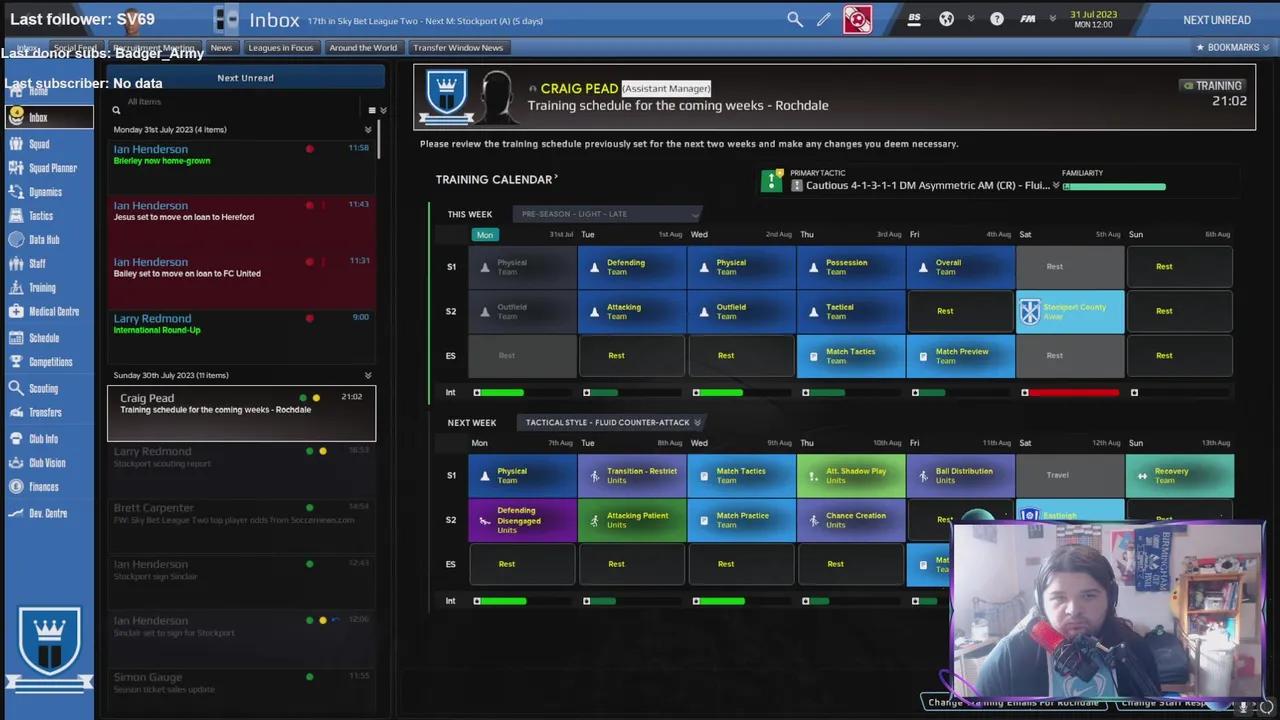Collapse the Monday 31st July message group
The width and height of the screenshot is (1280, 720).
368,130
